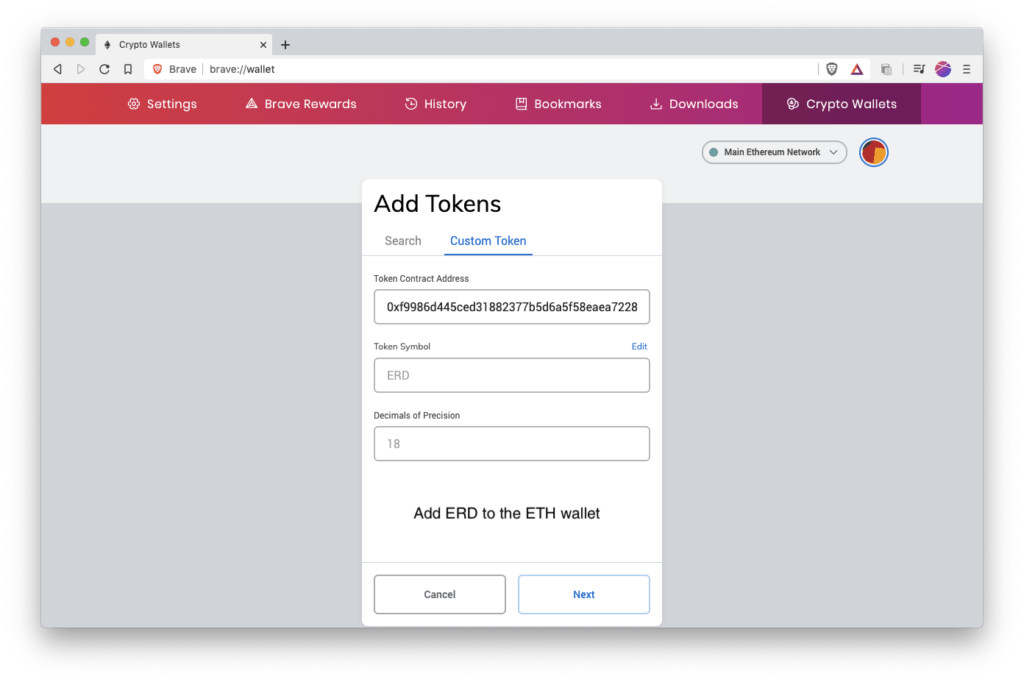The image size is (1024, 682).
Task: Open the Brave Rewards BAT triangle icon
Action: (857, 69)
